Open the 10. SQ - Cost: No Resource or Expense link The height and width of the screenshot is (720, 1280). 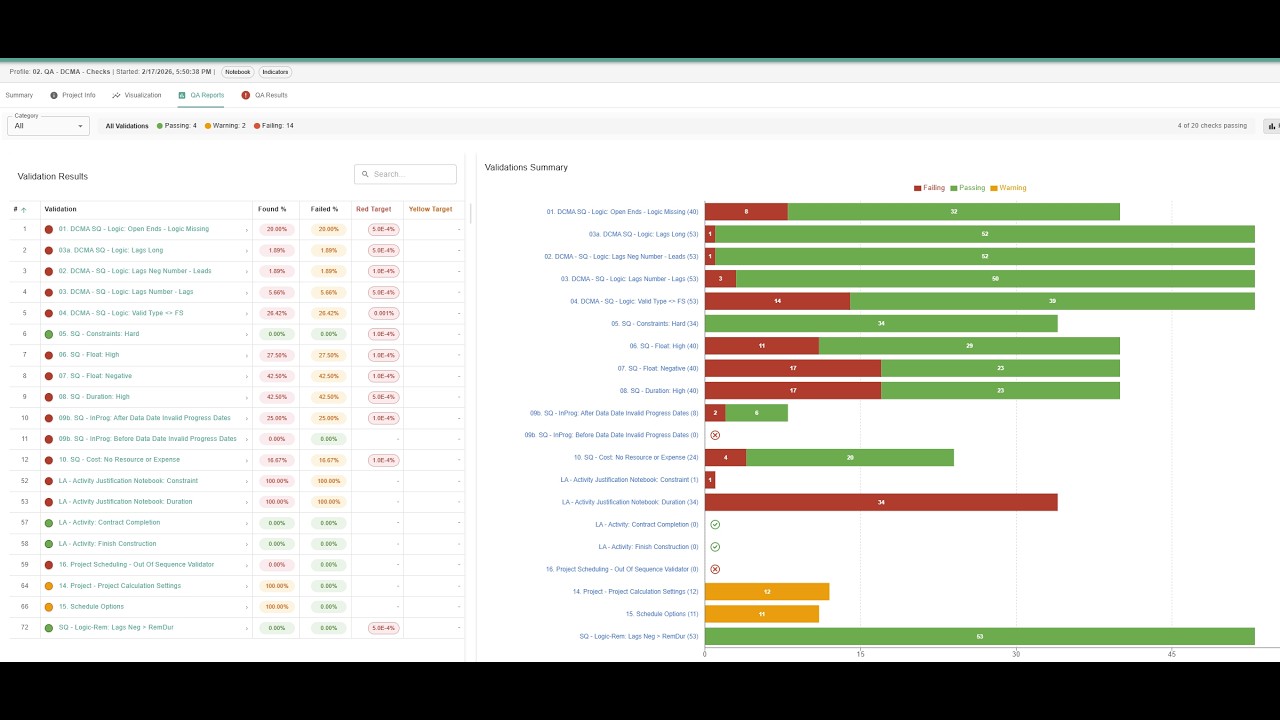(x=119, y=460)
